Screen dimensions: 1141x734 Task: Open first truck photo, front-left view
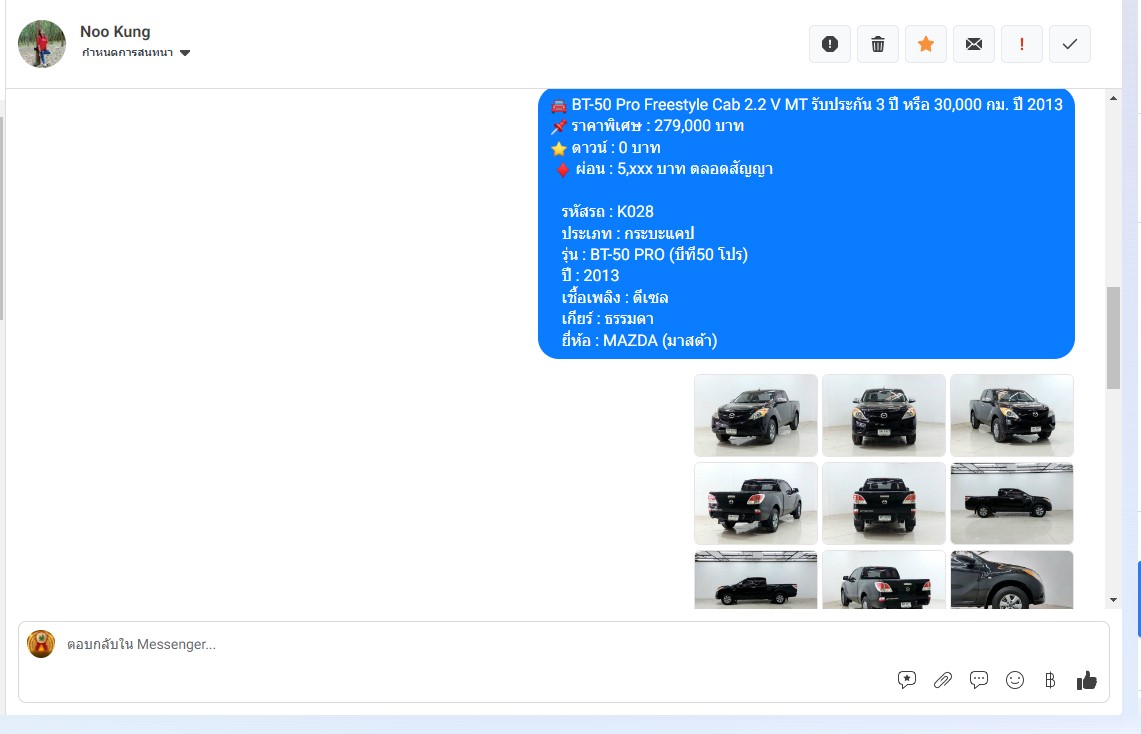point(756,415)
